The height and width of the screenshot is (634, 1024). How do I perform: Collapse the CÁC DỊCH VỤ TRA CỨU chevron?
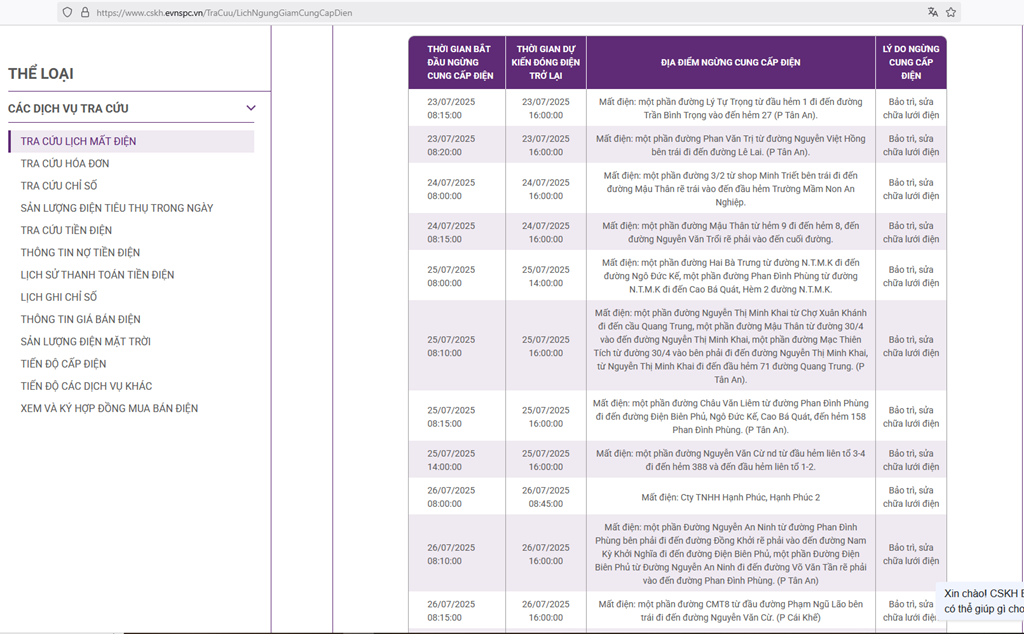(251, 108)
